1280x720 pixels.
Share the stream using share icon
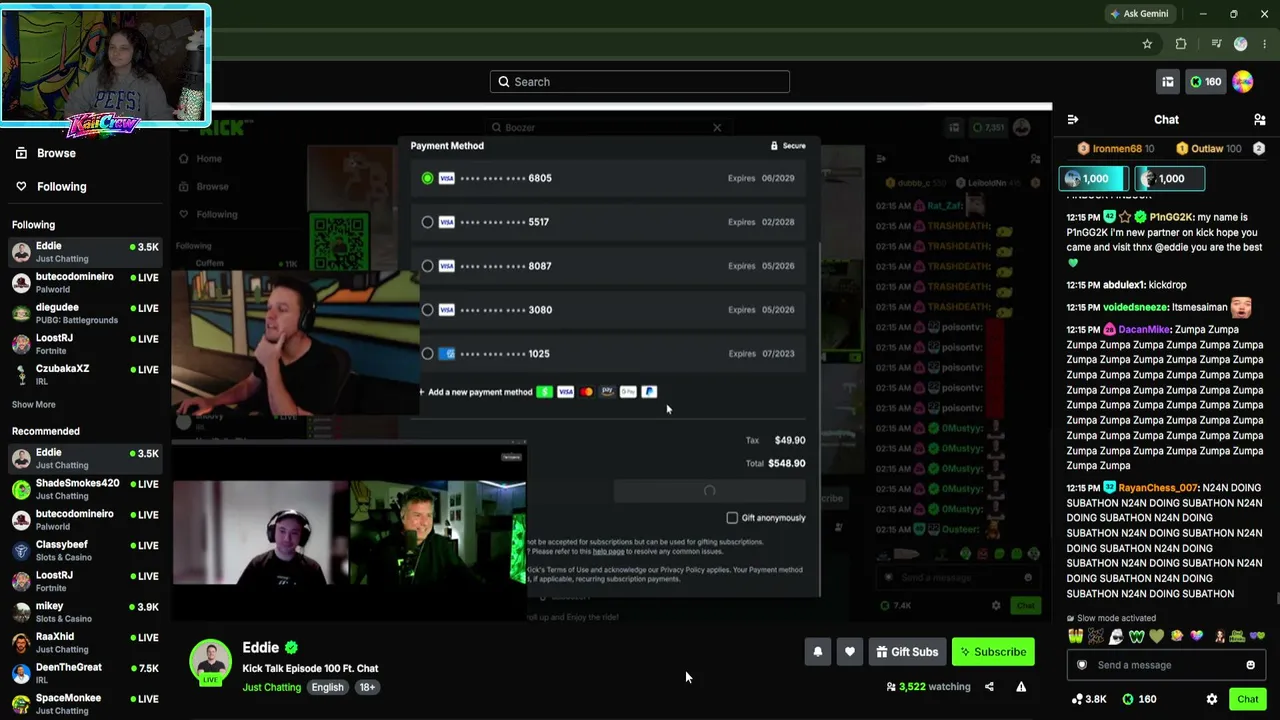989,687
